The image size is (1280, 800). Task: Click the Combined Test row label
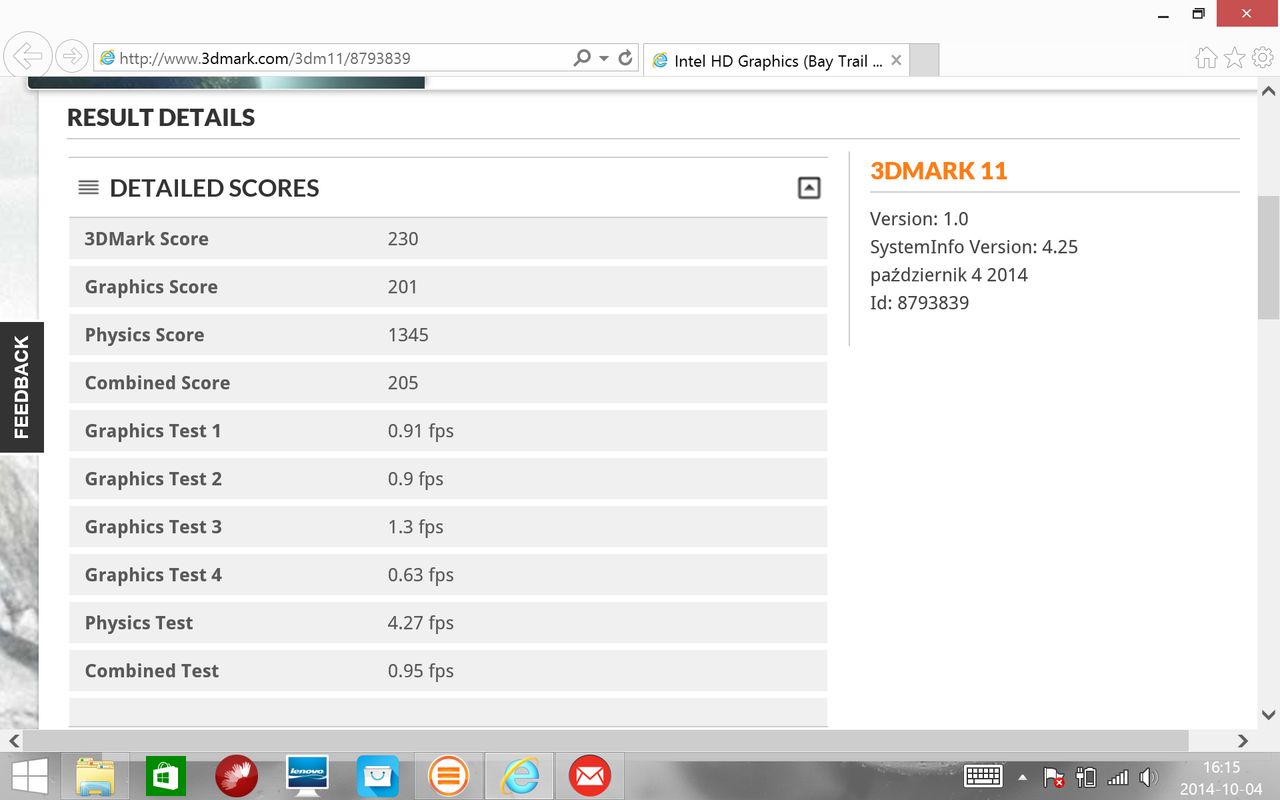152,671
